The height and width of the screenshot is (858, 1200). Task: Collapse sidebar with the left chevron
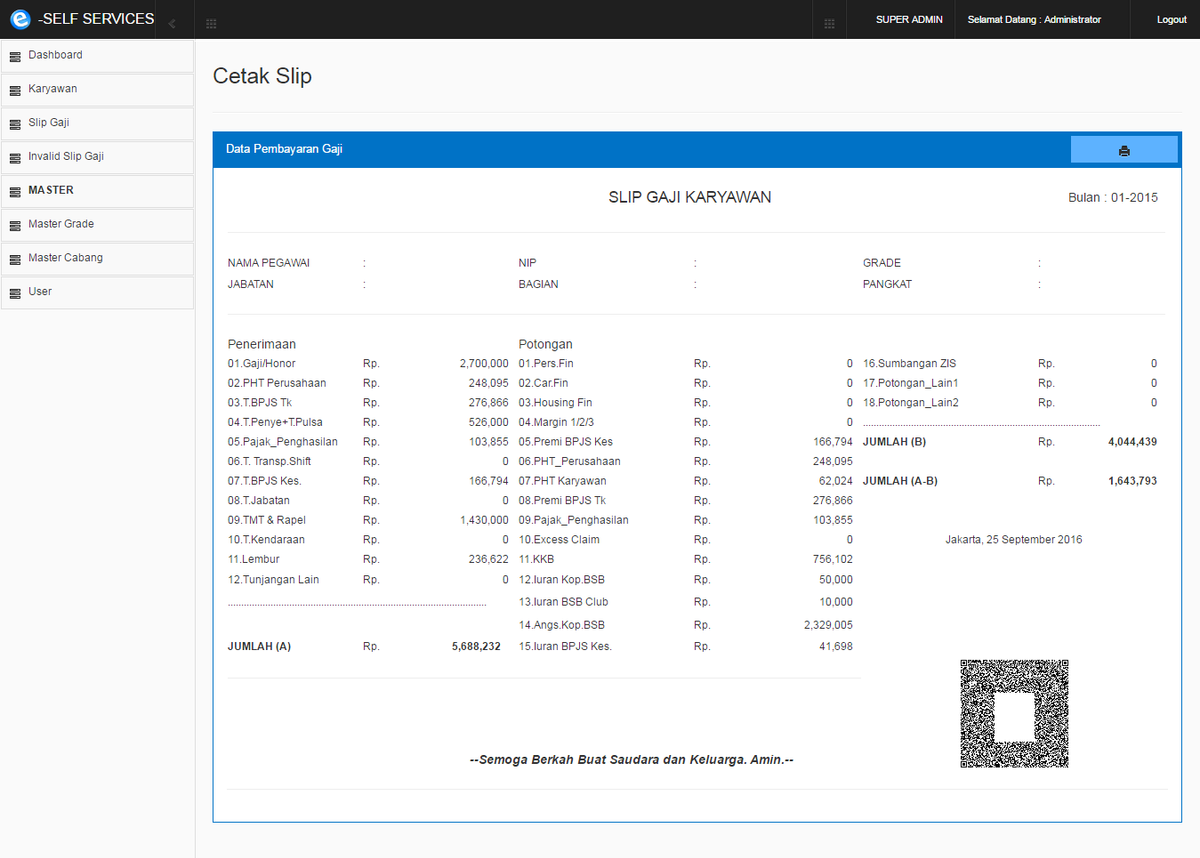(172, 23)
